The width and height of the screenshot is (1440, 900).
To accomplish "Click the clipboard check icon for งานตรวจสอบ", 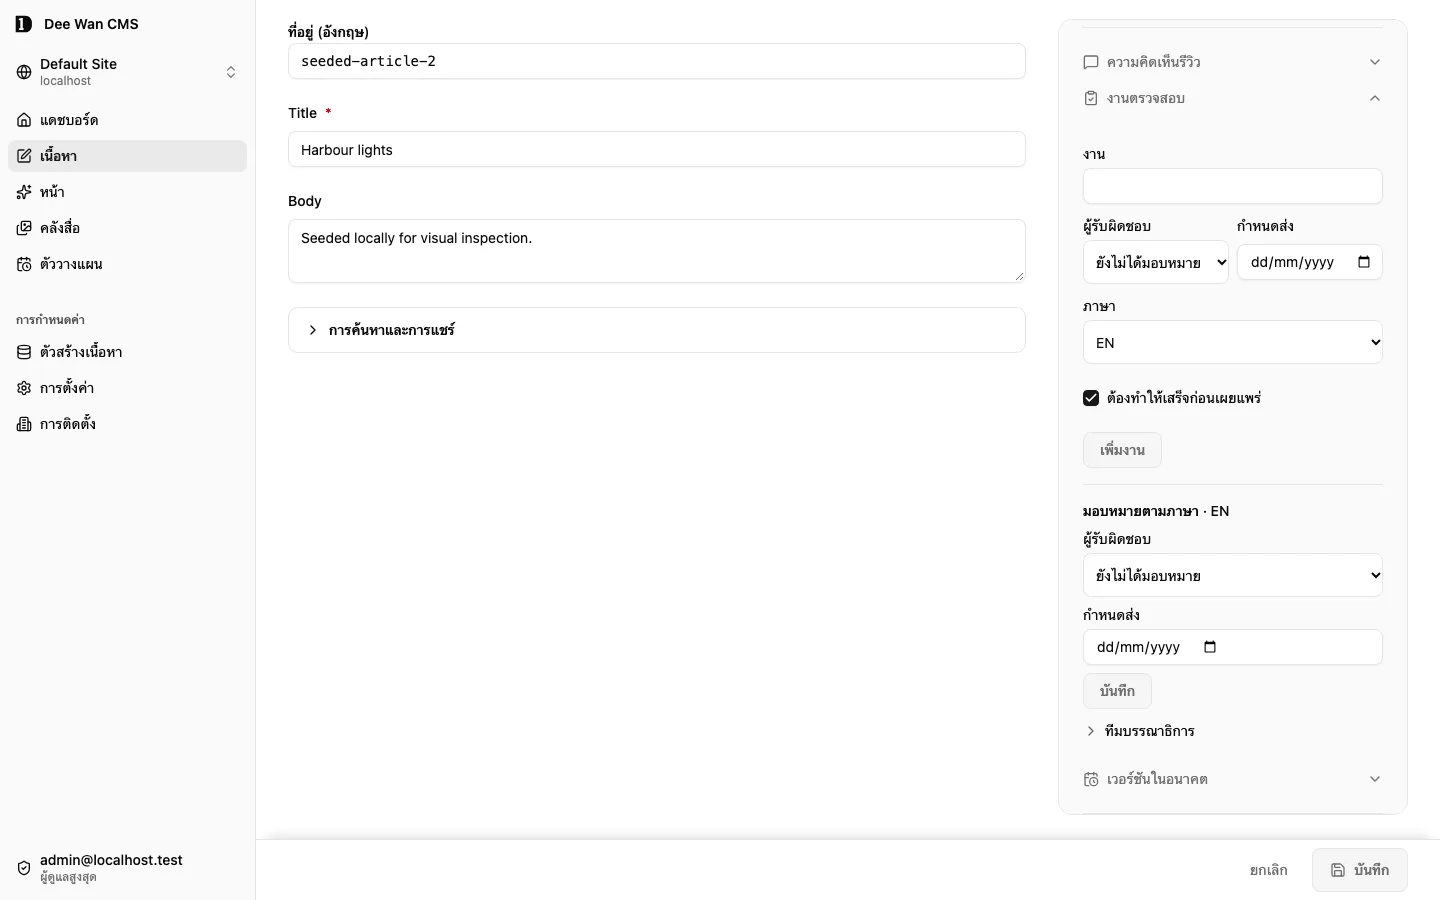I will pyautogui.click(x=1091, y=98).
